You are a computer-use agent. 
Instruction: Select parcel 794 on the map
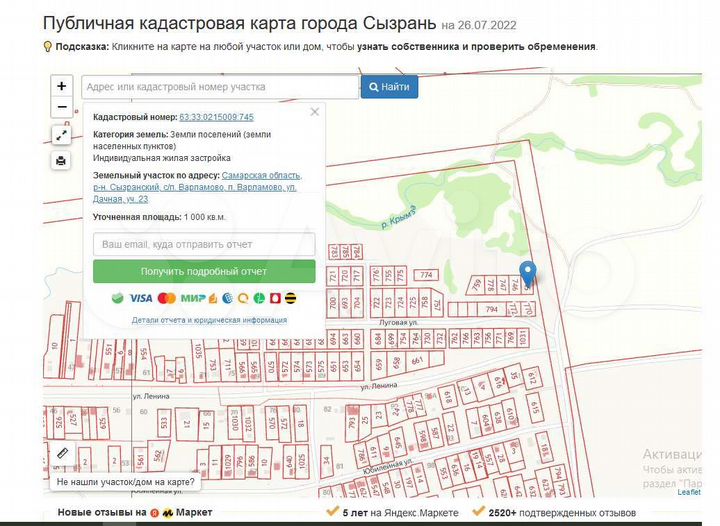coord(491,309)
